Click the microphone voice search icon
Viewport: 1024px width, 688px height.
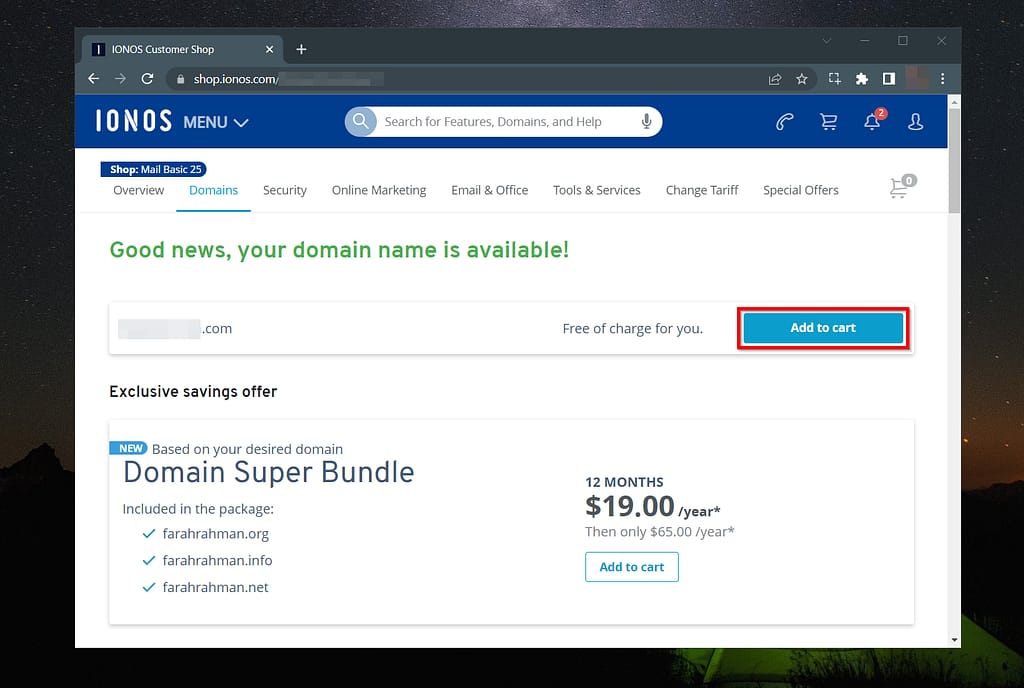pos(647,121)
